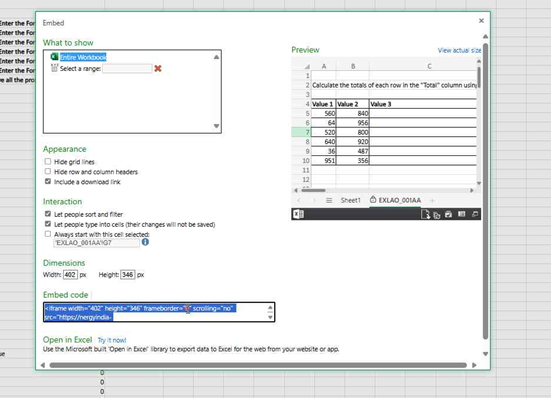551x398 pixels.
Task: Check Always start with this cell selected
Action: 48,234
